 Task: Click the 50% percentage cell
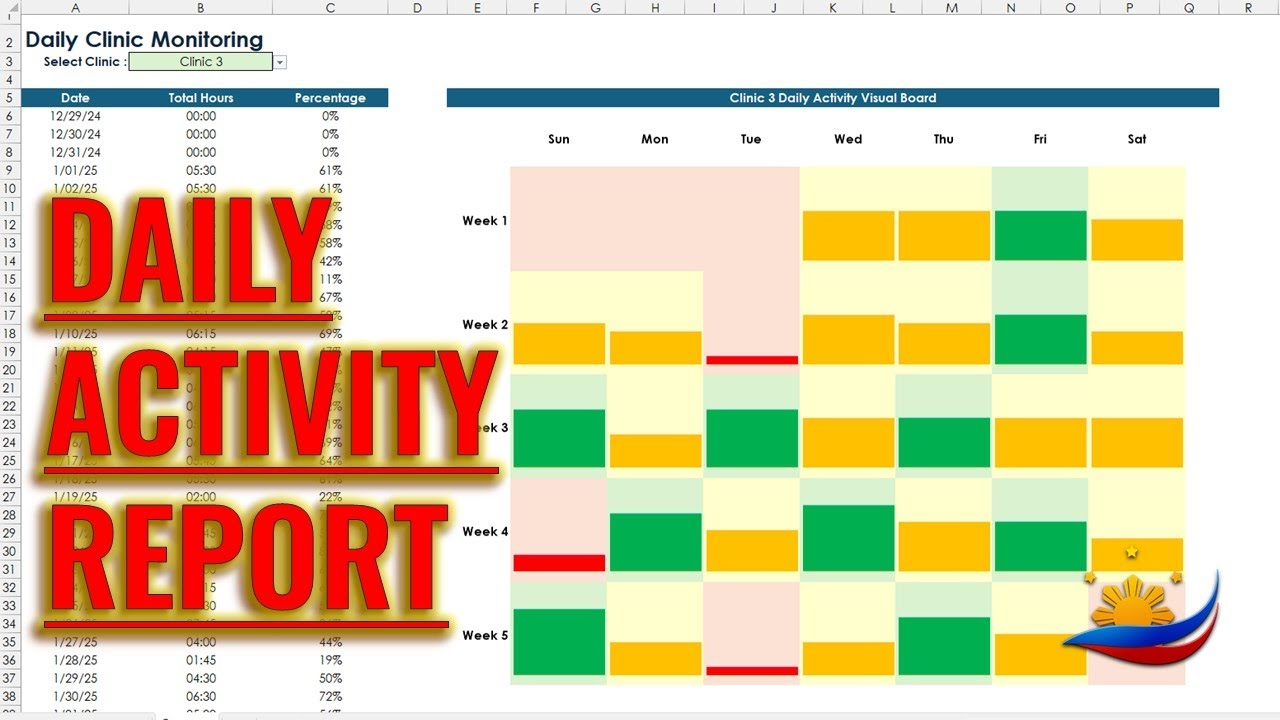(330, 678)
